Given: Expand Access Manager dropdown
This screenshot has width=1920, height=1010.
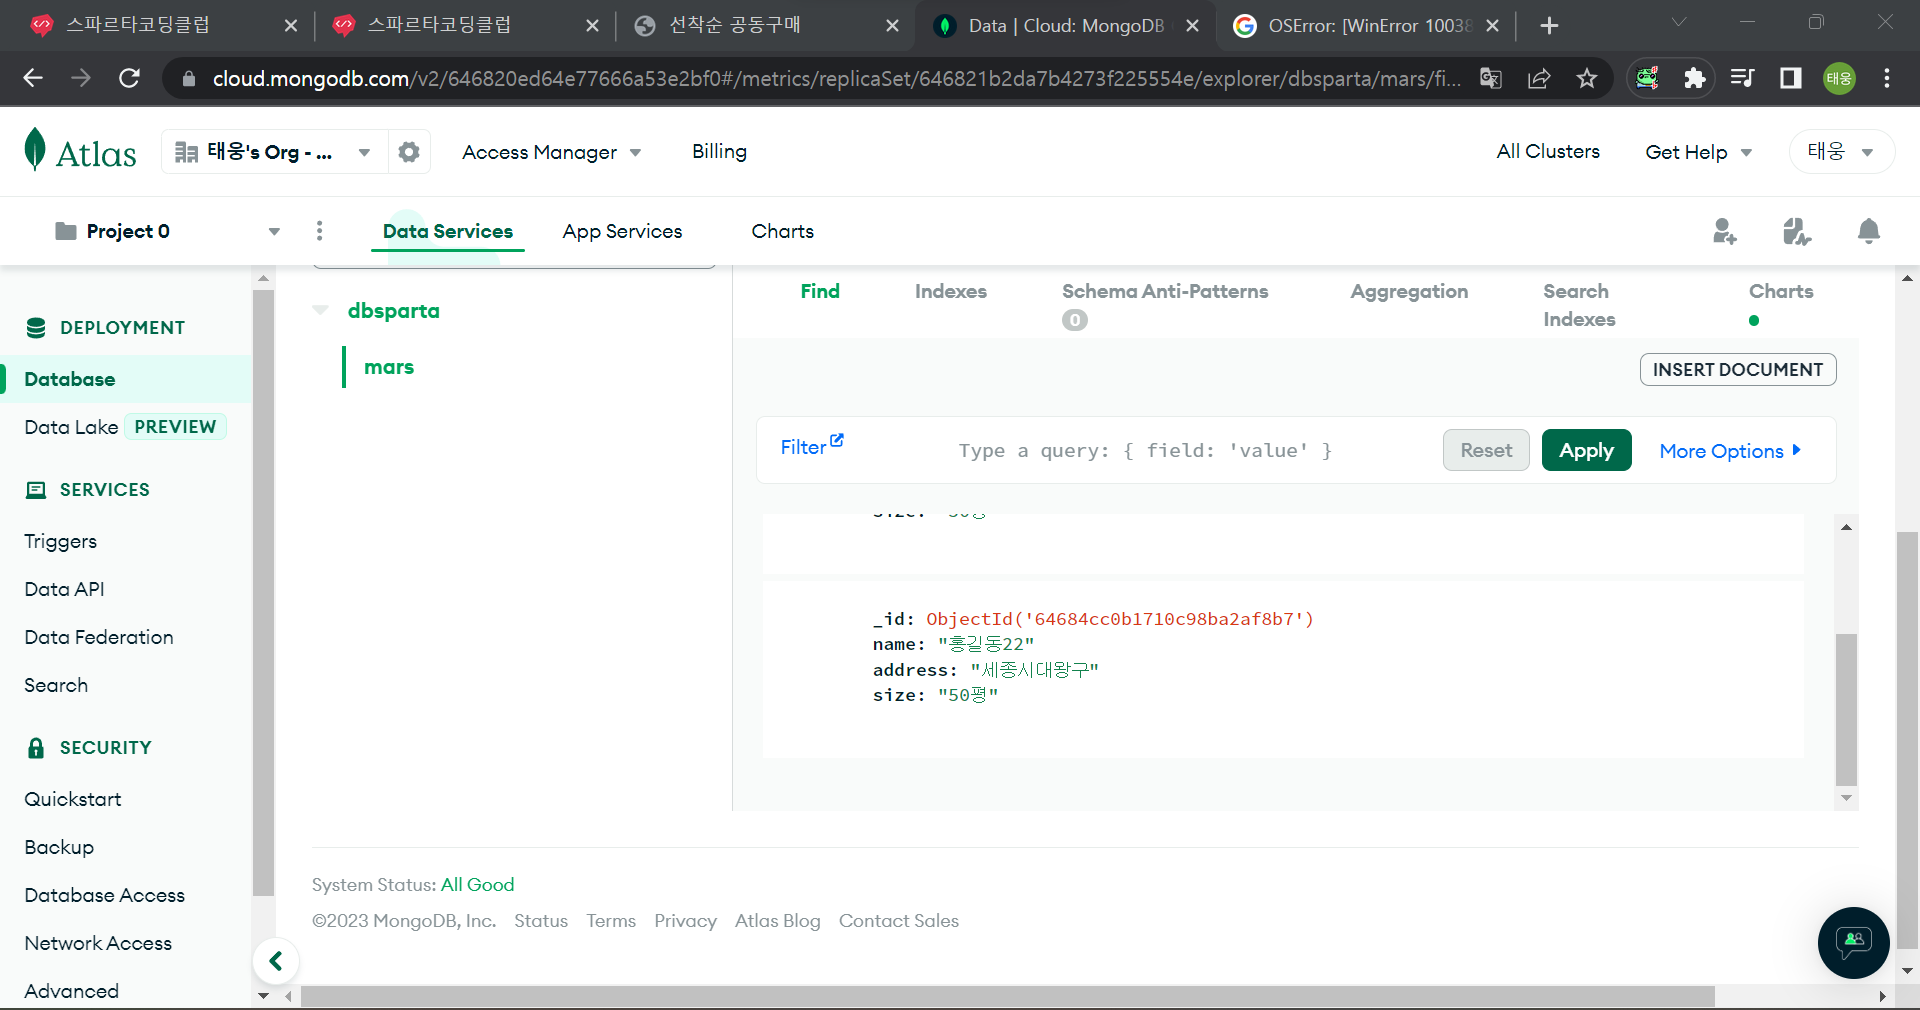Looking at the screenshot, I should pos(551,152).
